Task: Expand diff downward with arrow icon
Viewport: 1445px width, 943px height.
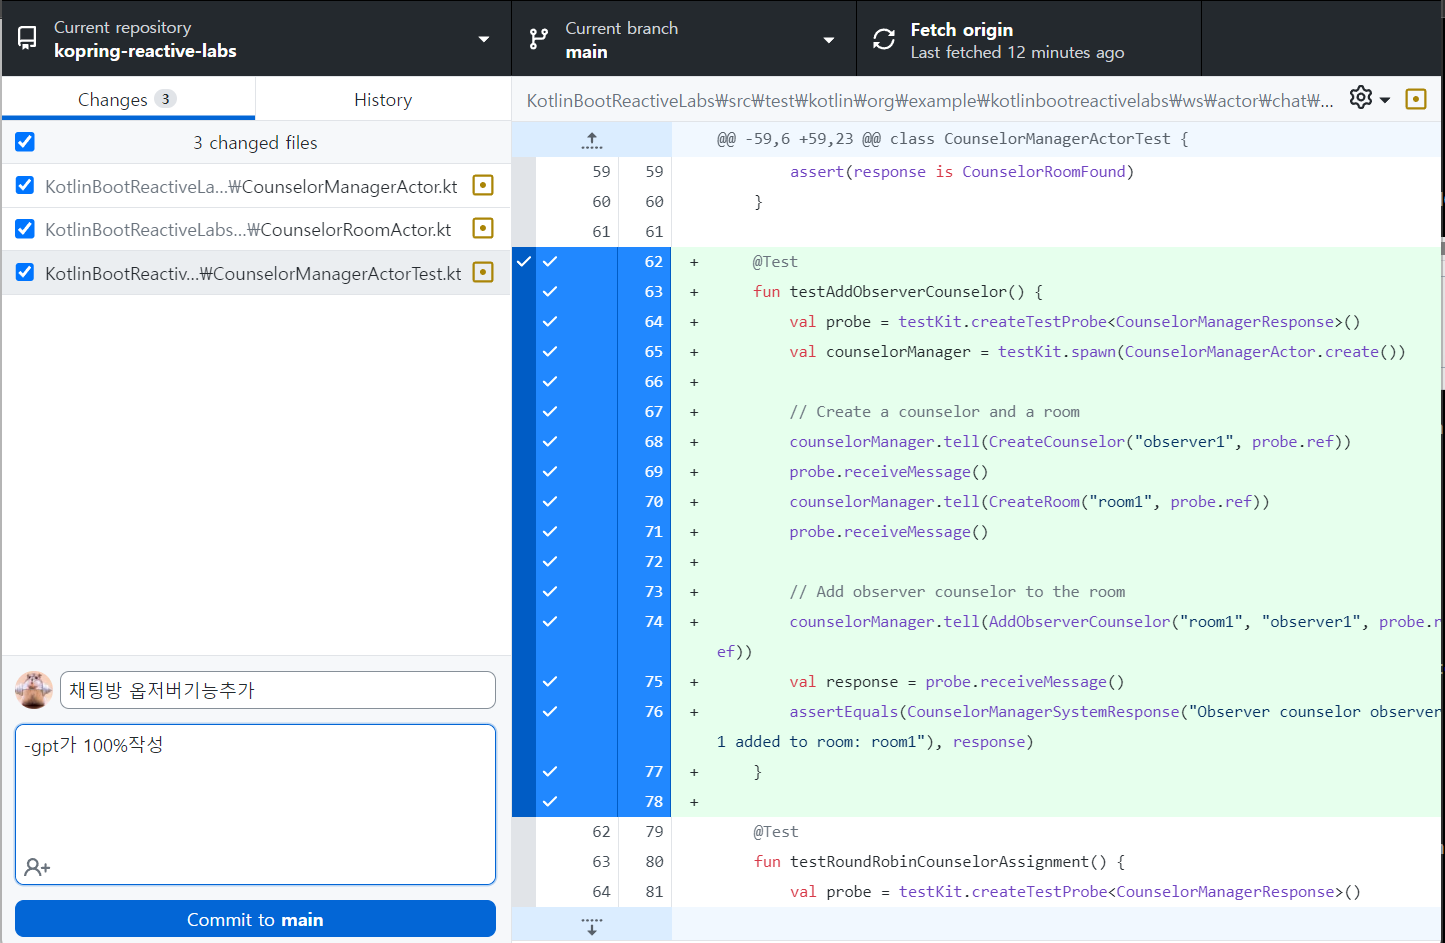Action: click(x=592, y=926)
